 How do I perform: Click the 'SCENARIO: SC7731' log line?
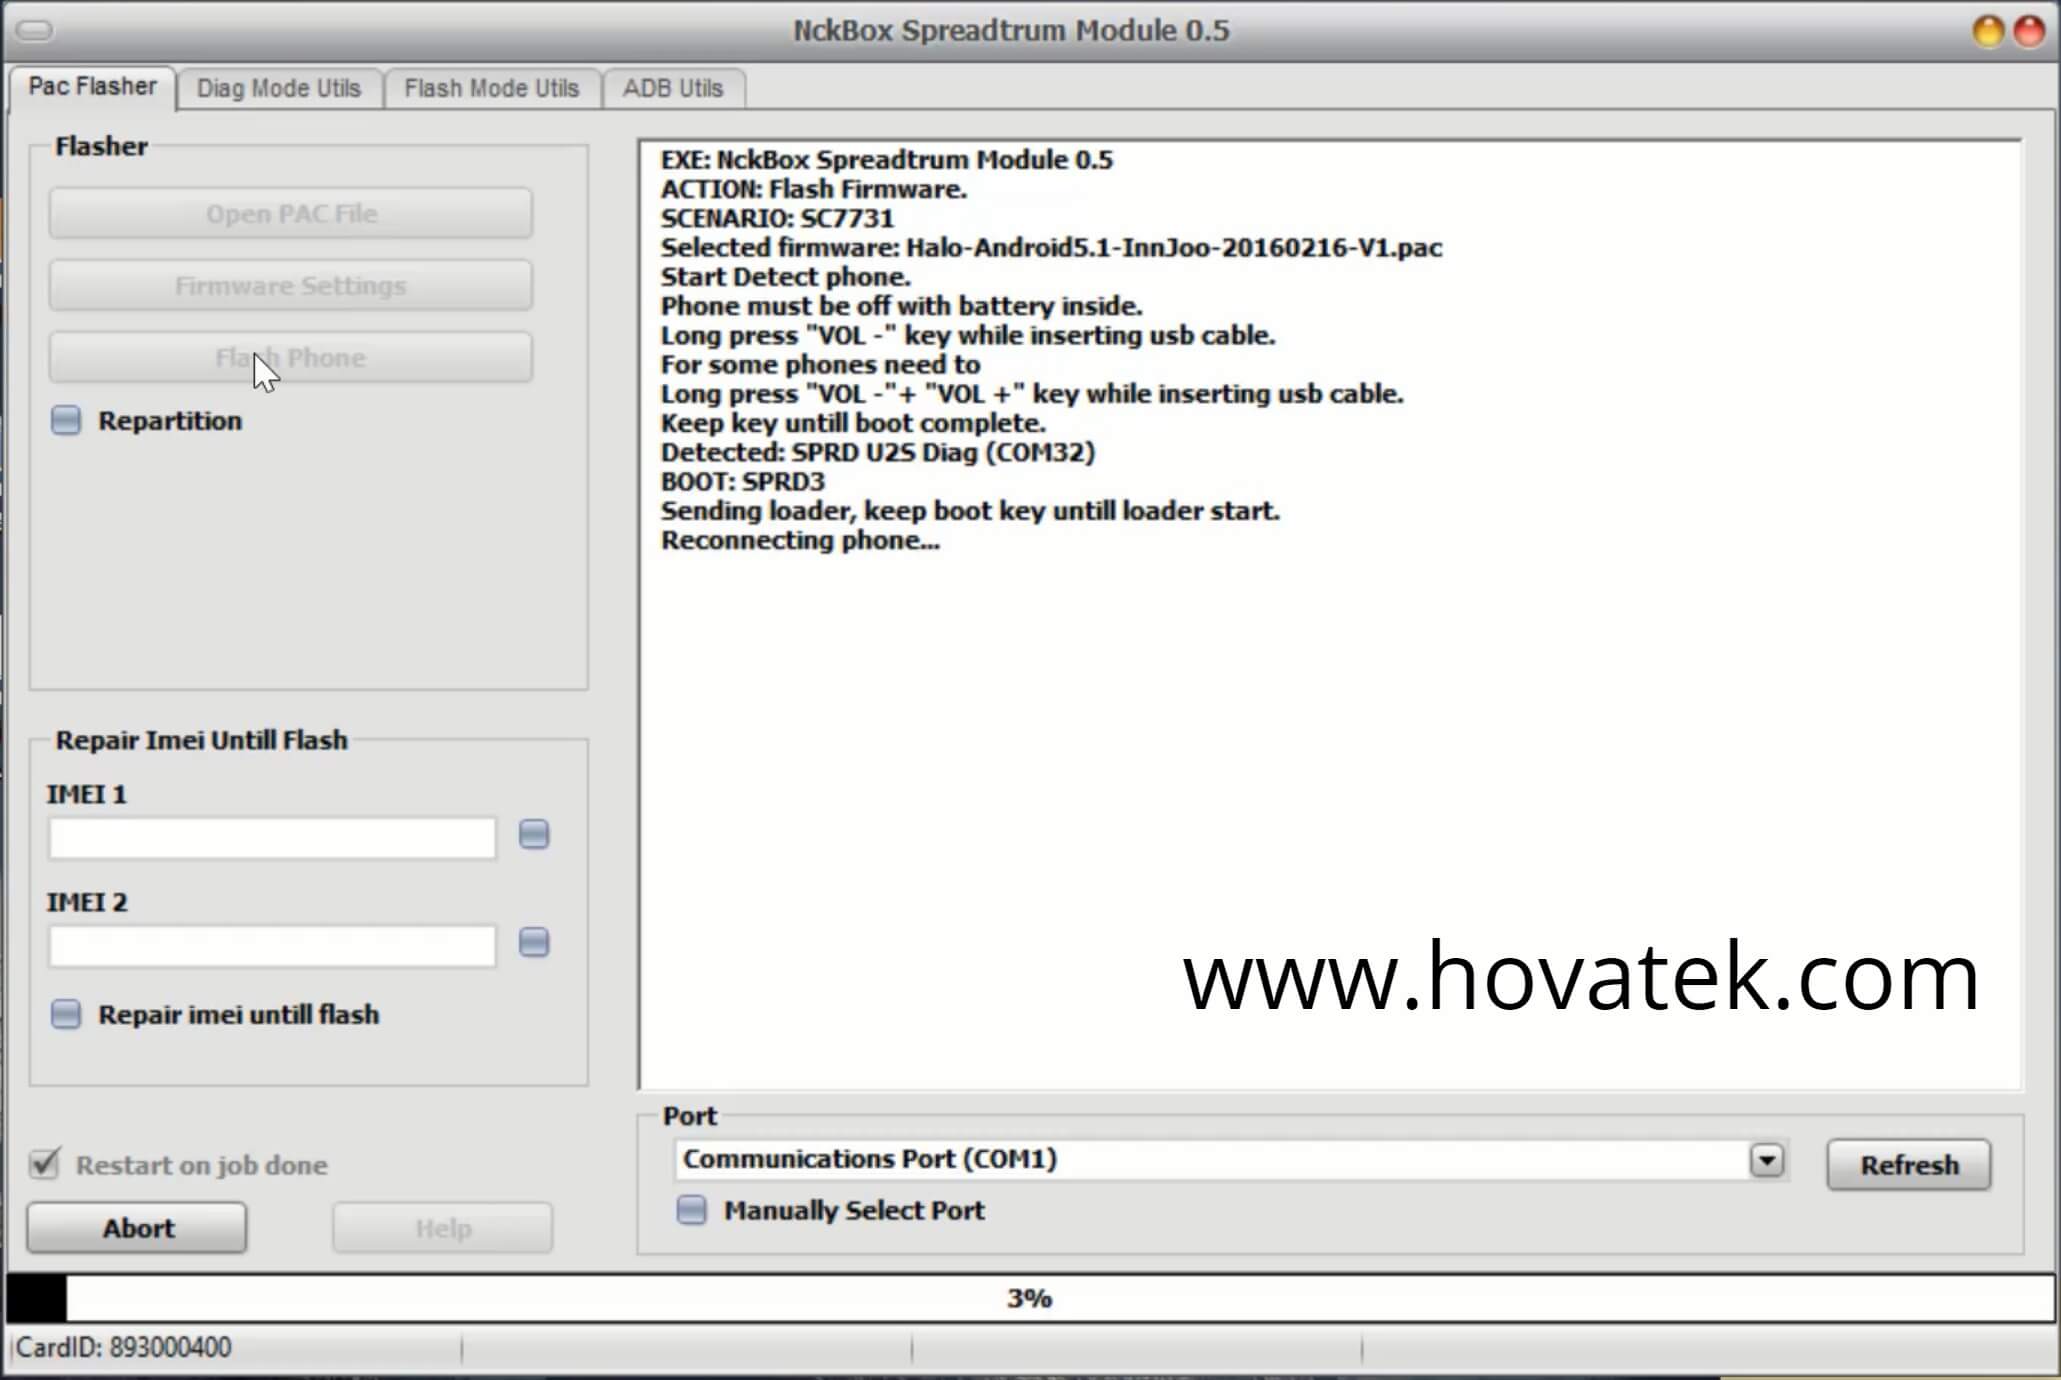[x=777, y=218]
